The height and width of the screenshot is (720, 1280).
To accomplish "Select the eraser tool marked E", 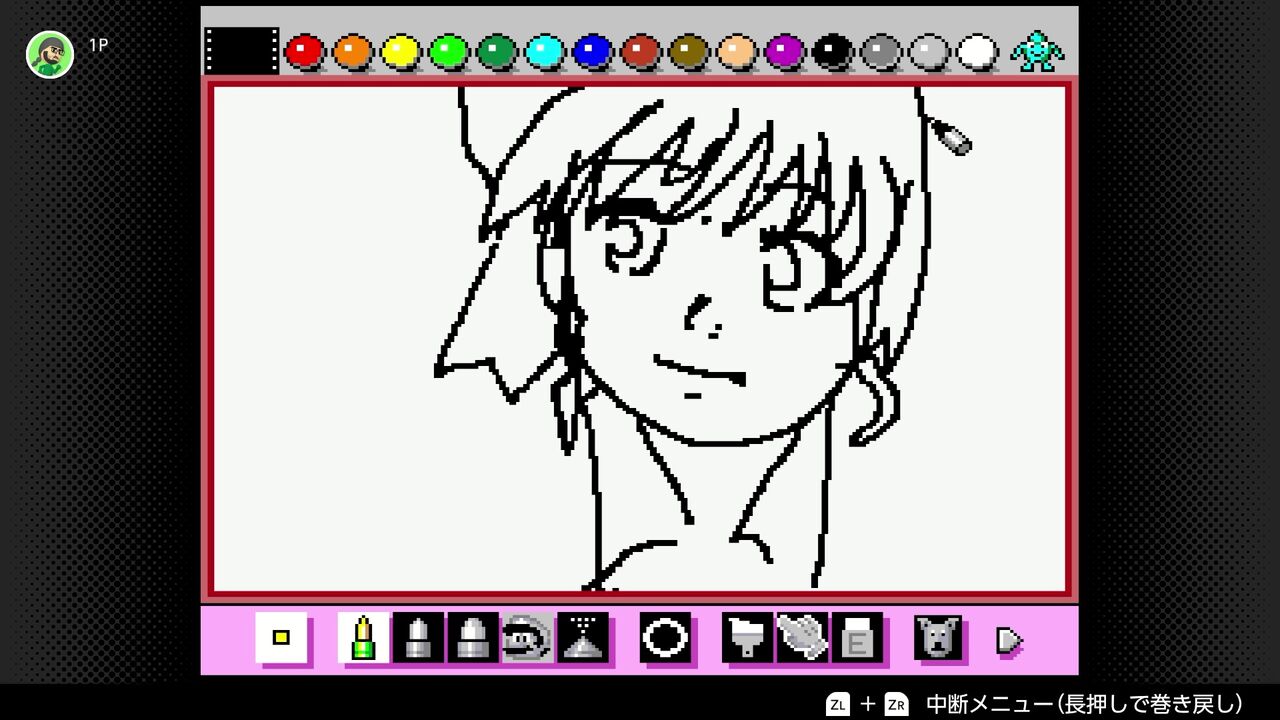I will [858, 637].
